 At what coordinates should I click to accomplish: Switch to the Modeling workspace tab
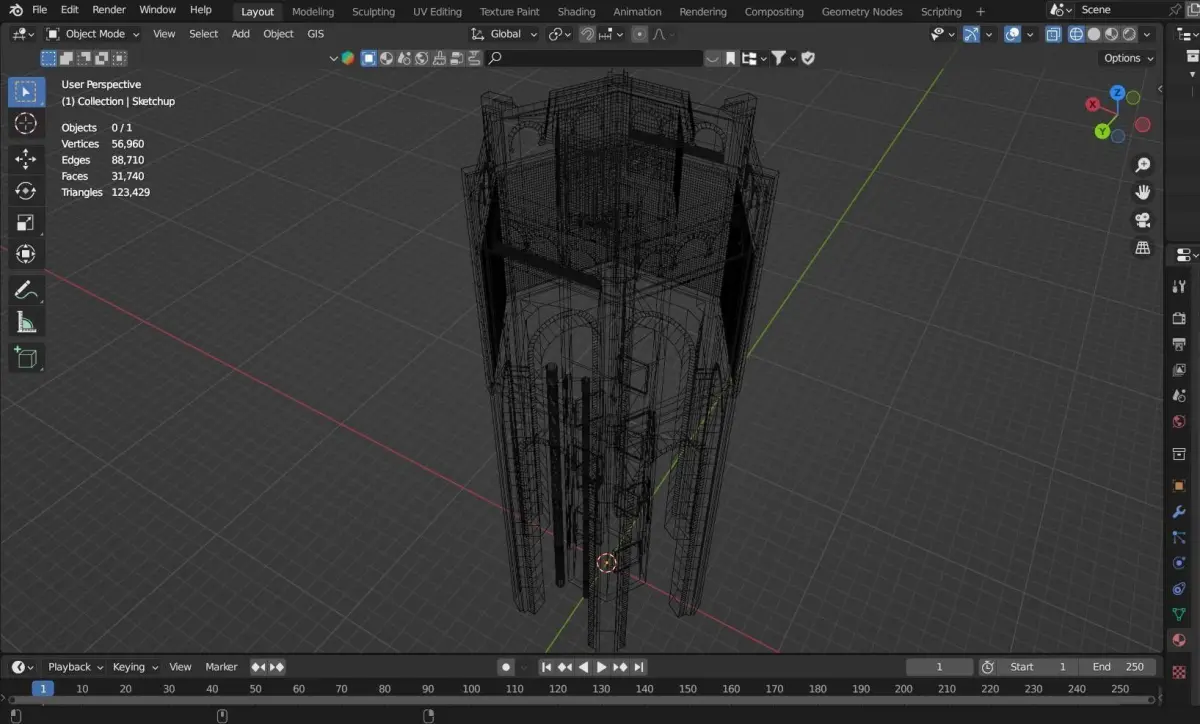click(x=313, y=12)
